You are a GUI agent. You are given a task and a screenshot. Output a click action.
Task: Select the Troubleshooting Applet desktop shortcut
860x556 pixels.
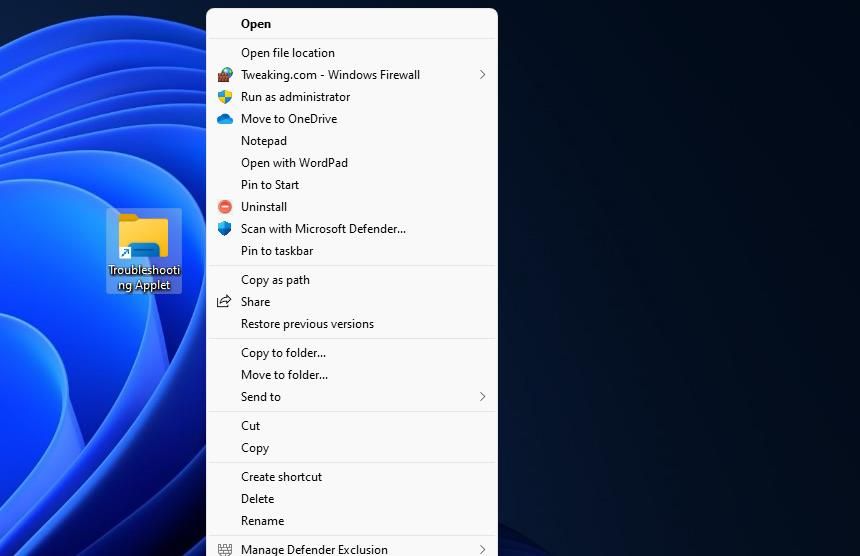click(x=144, y=251)
